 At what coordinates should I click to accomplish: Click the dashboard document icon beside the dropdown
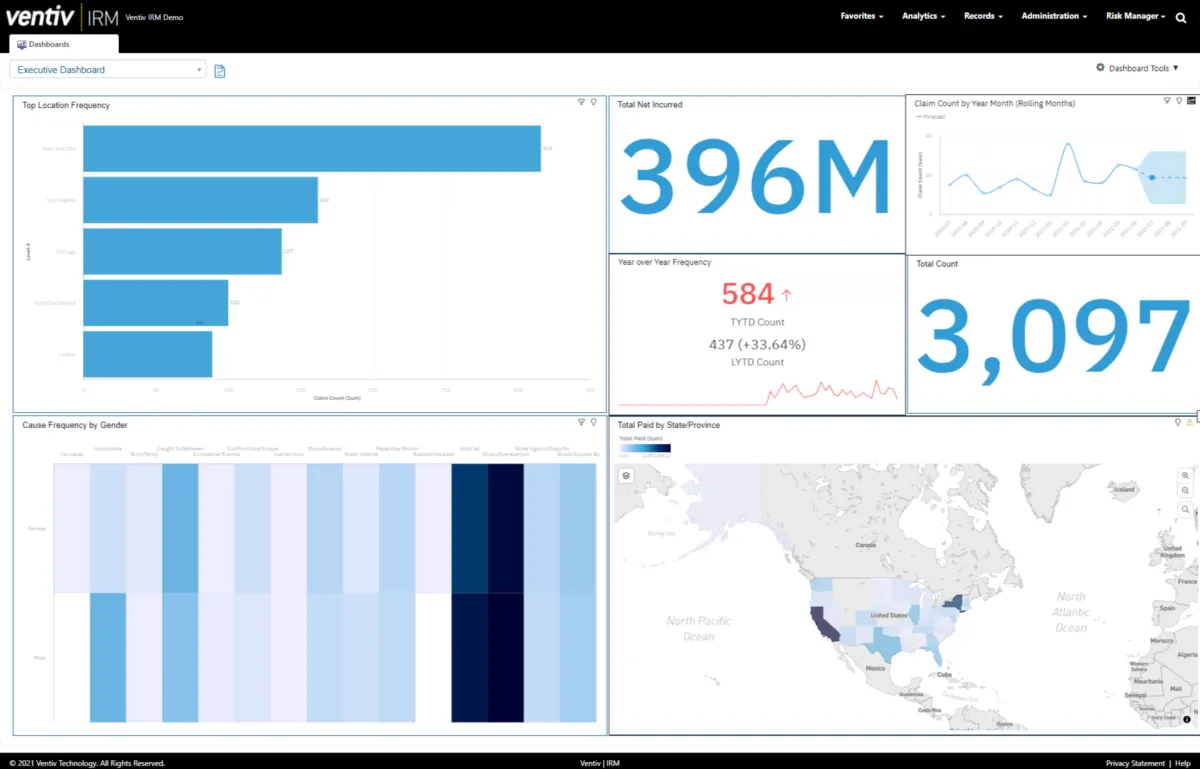[x=220, y=70]
